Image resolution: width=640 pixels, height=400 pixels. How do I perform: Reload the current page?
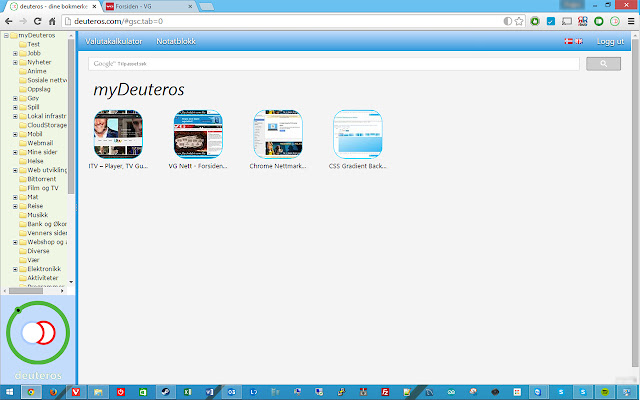(38, 21)
